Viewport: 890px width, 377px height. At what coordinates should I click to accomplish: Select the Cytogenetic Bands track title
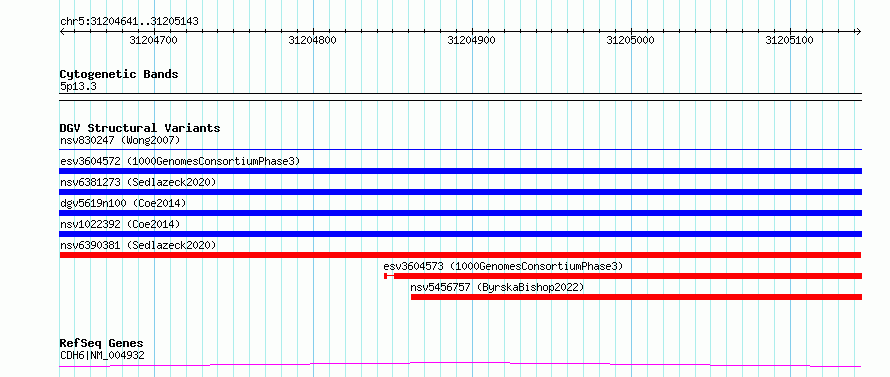pos(119,74)
